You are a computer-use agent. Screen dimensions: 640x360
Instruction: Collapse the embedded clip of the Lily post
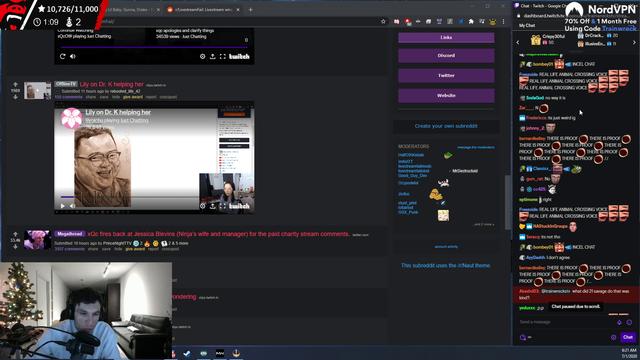point(57,91)
